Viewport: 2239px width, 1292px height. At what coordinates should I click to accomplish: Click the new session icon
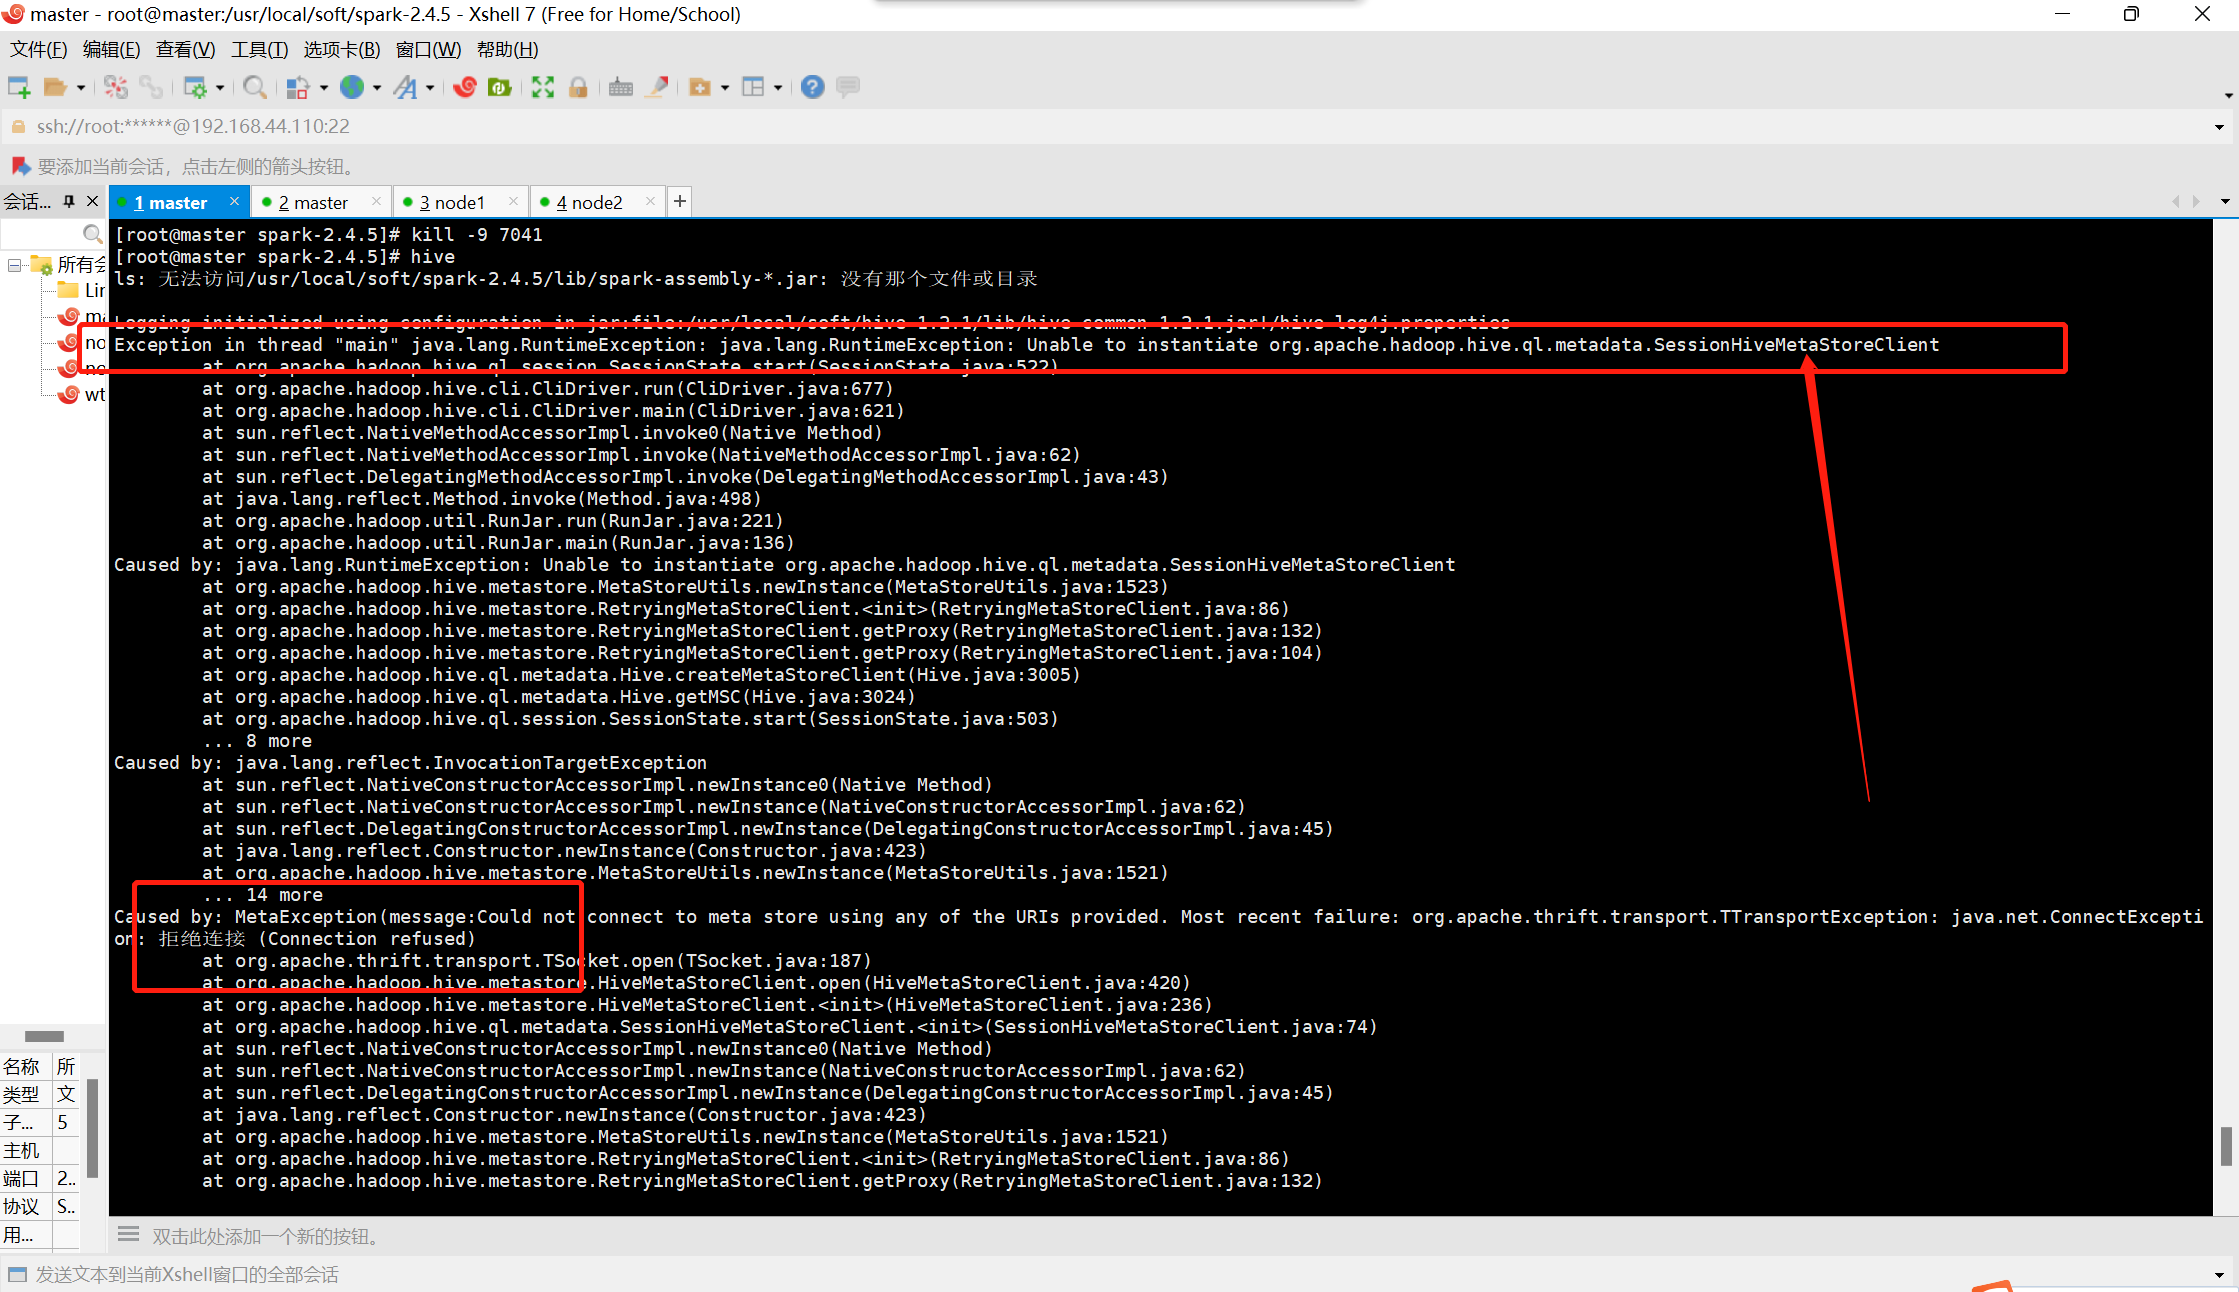point(19,88)
